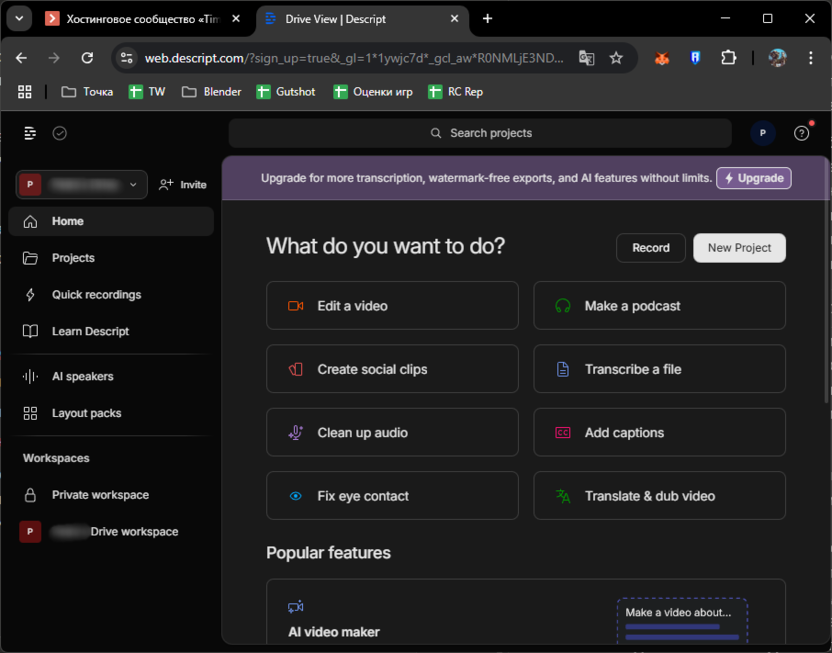The width and height of the screenshot is (832, 653).
Task: Open Layout packs in sidebar
Action: [x=111, y=413]
